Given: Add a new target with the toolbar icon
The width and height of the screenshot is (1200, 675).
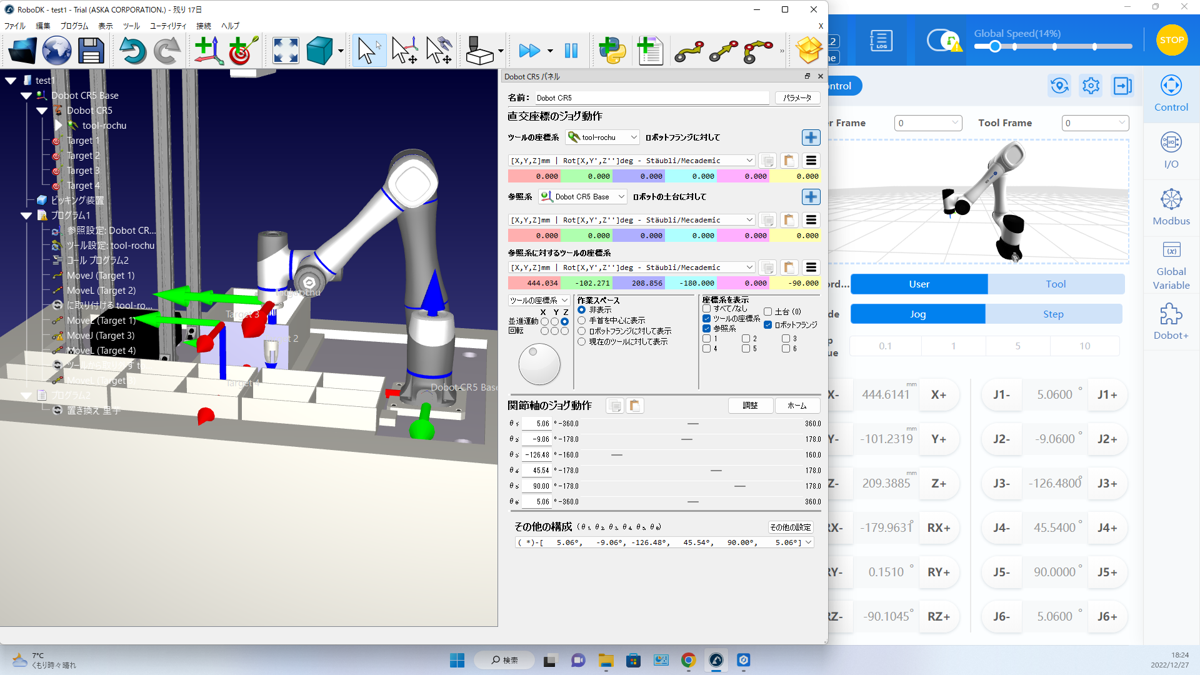Looking at the screenshot, I should pyautogui.click(x=241, y=50).
